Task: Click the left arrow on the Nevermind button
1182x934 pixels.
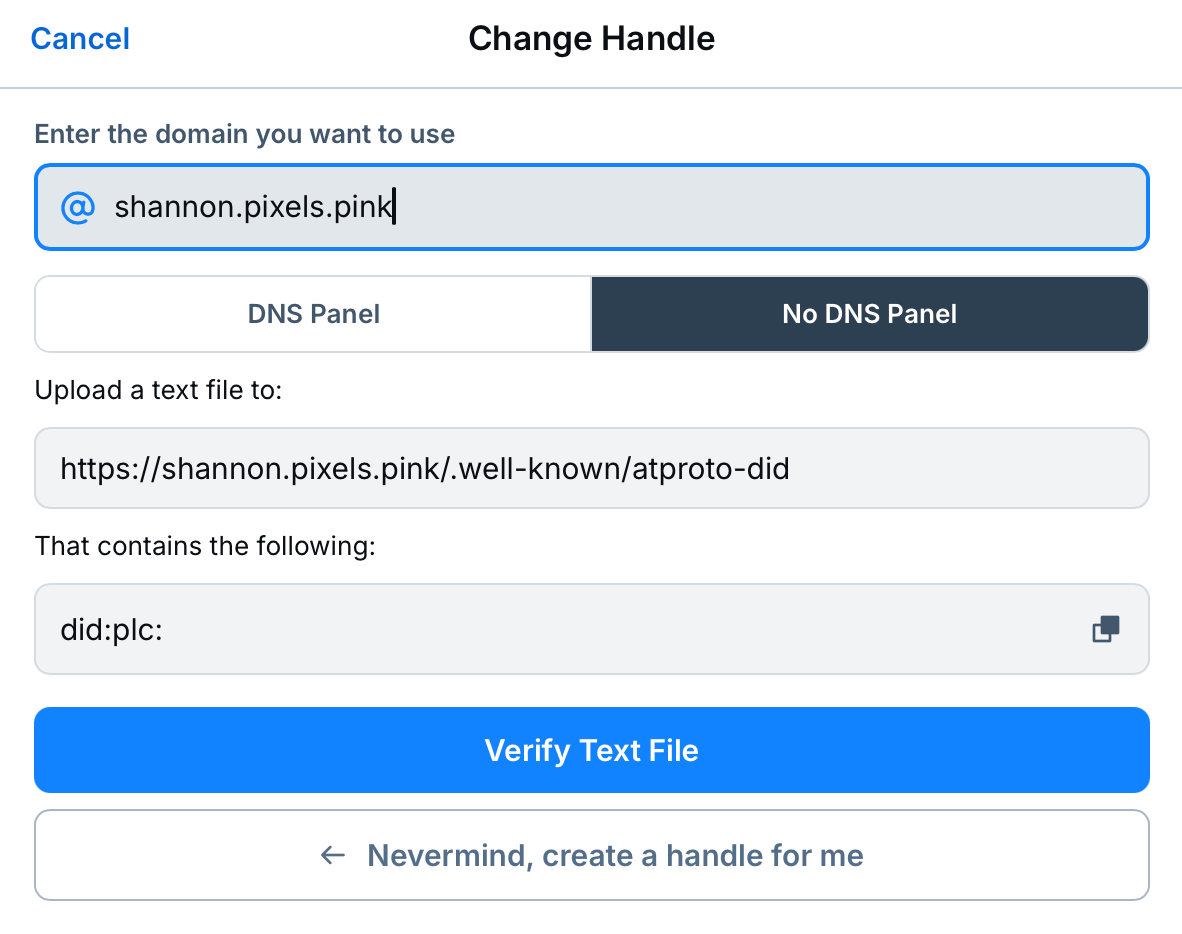Action: click(332, 855)
